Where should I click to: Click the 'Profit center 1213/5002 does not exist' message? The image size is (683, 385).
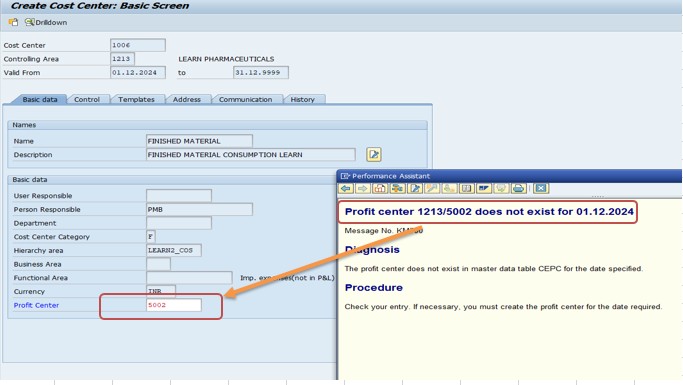click(489, 212)
